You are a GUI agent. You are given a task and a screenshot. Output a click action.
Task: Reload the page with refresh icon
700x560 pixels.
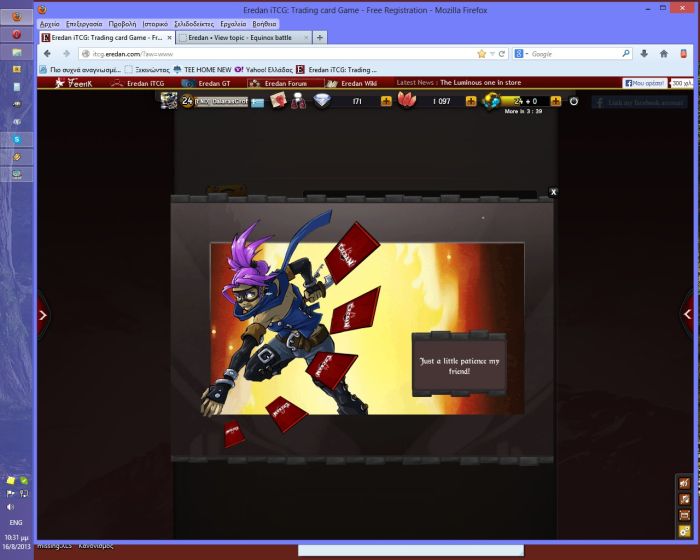[502, 54]
